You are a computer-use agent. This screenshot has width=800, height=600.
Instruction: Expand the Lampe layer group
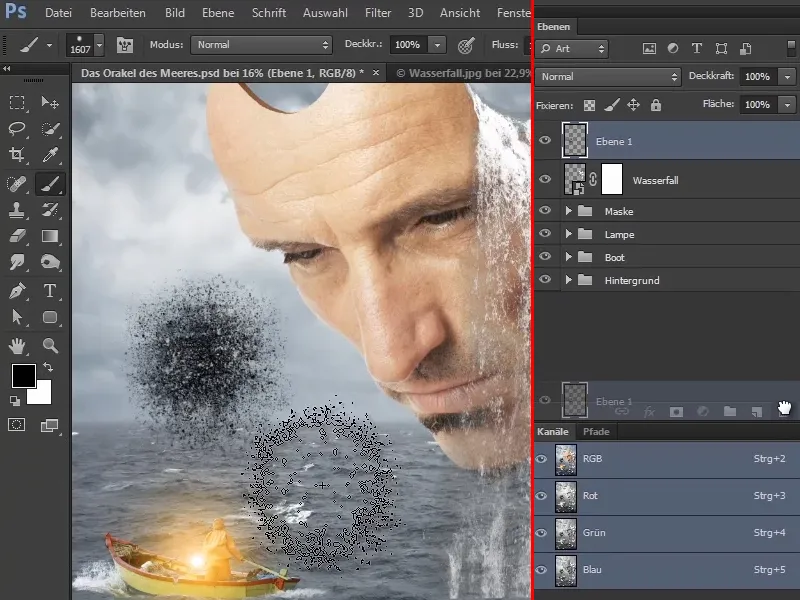(568, 234)
